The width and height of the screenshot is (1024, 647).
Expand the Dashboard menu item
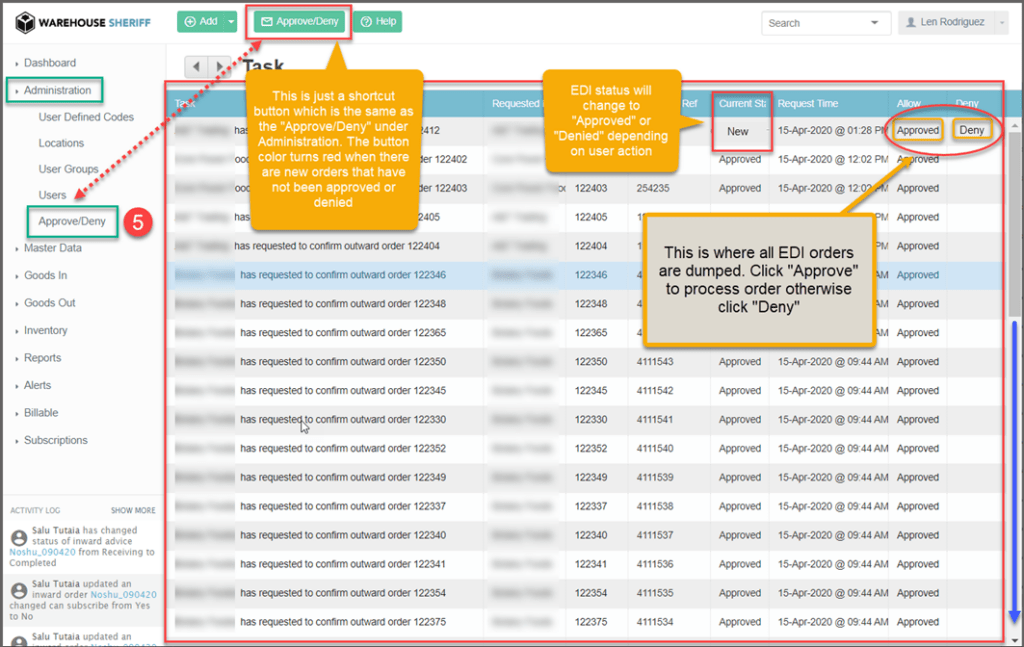(49, 63)
